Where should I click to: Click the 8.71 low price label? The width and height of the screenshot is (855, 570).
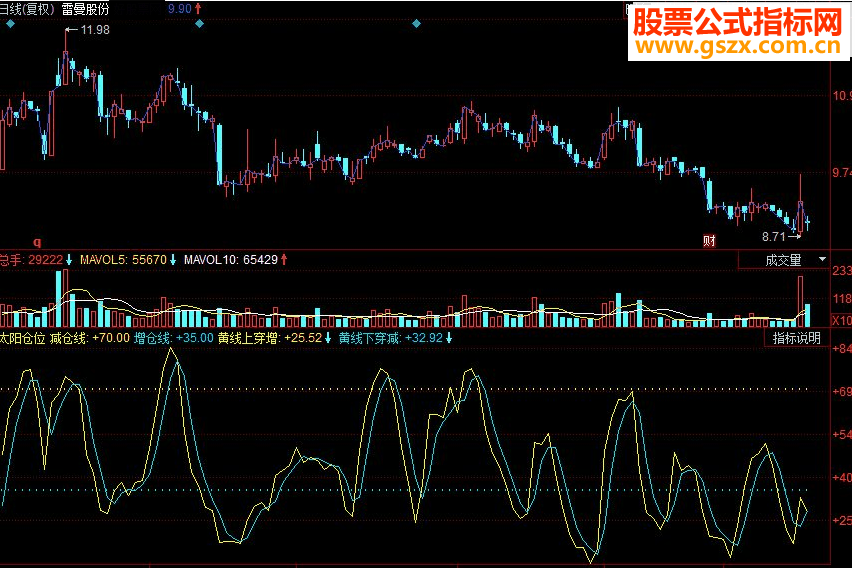(774, 237)
